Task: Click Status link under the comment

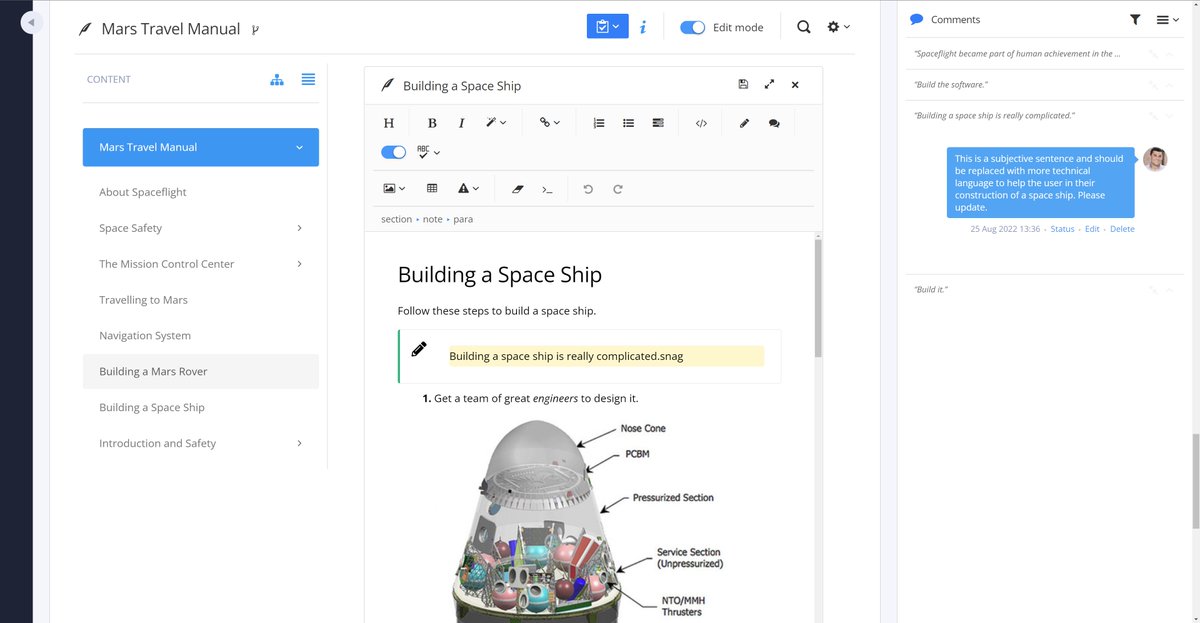Action: coord(1062,229)
